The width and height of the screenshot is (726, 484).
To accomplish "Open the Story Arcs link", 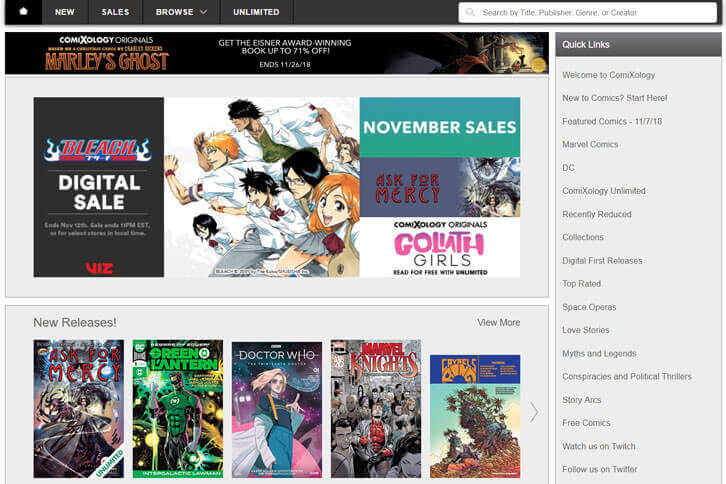I will (x=582, y=400).
